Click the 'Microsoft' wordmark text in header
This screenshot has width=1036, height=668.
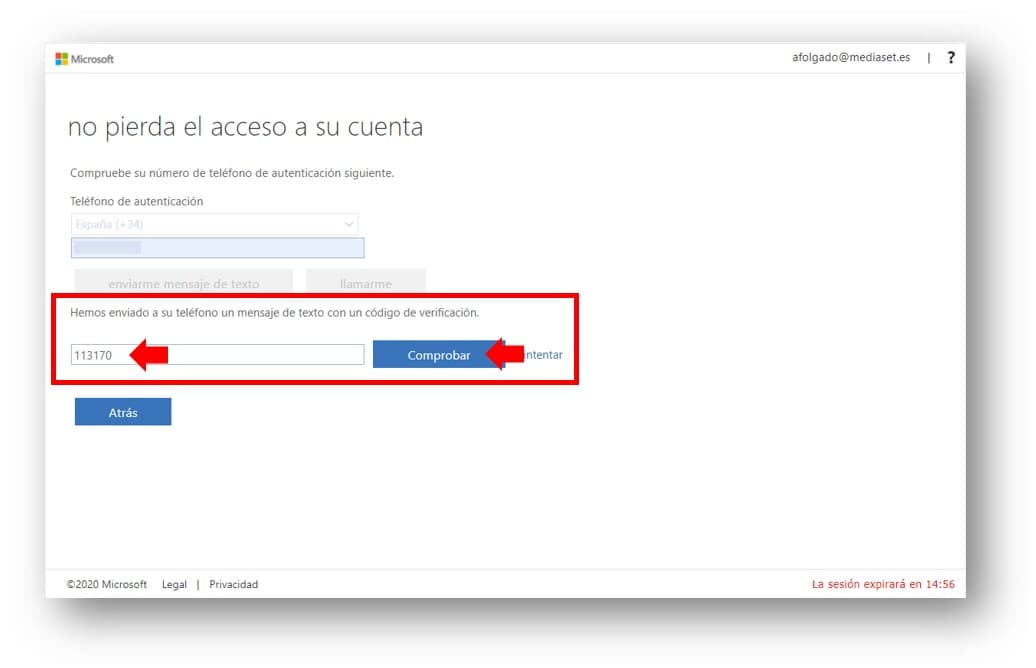[x=92, y=59]
